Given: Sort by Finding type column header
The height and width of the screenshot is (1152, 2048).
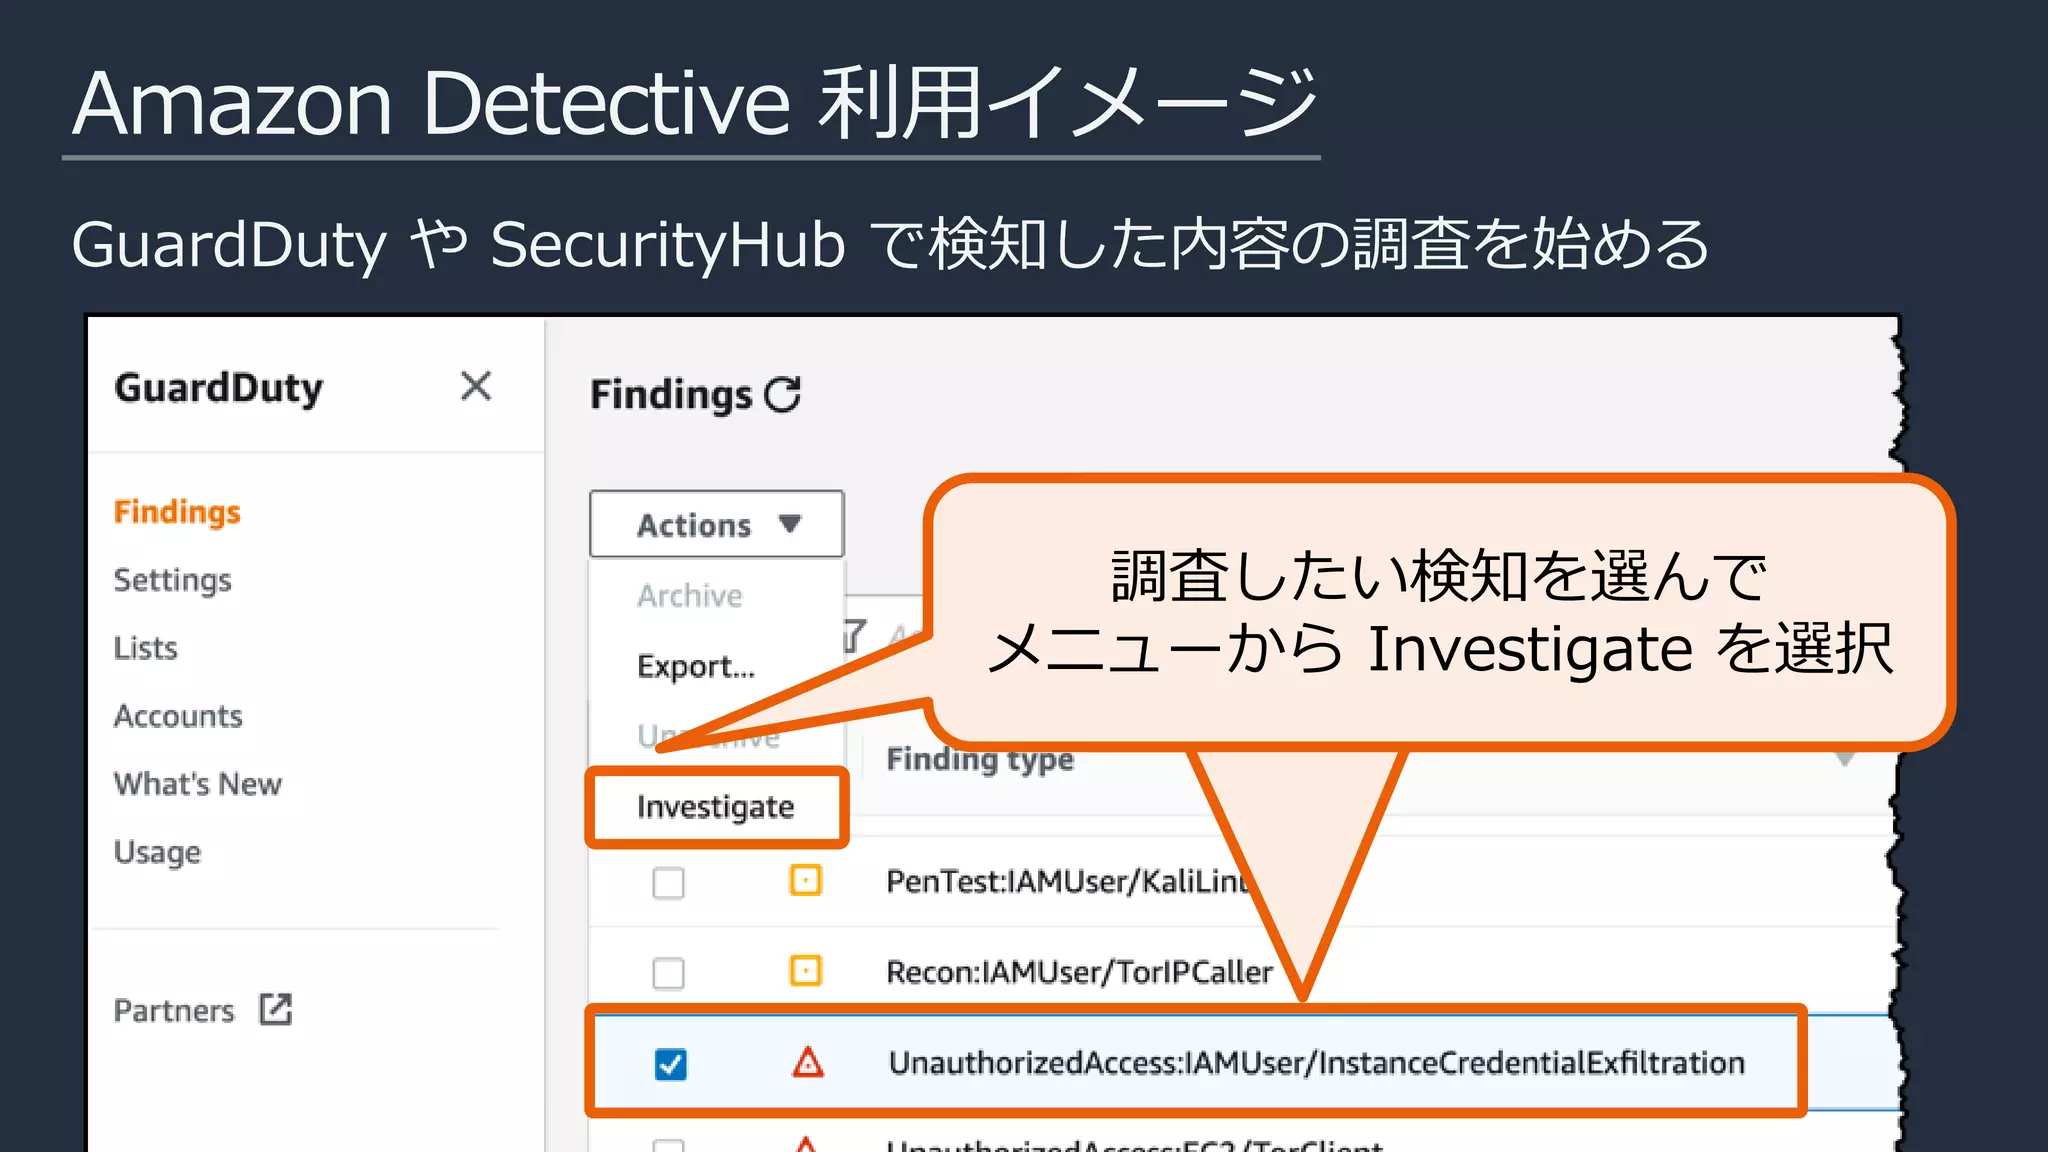Looking at the screenshot, I should point(980,760).
